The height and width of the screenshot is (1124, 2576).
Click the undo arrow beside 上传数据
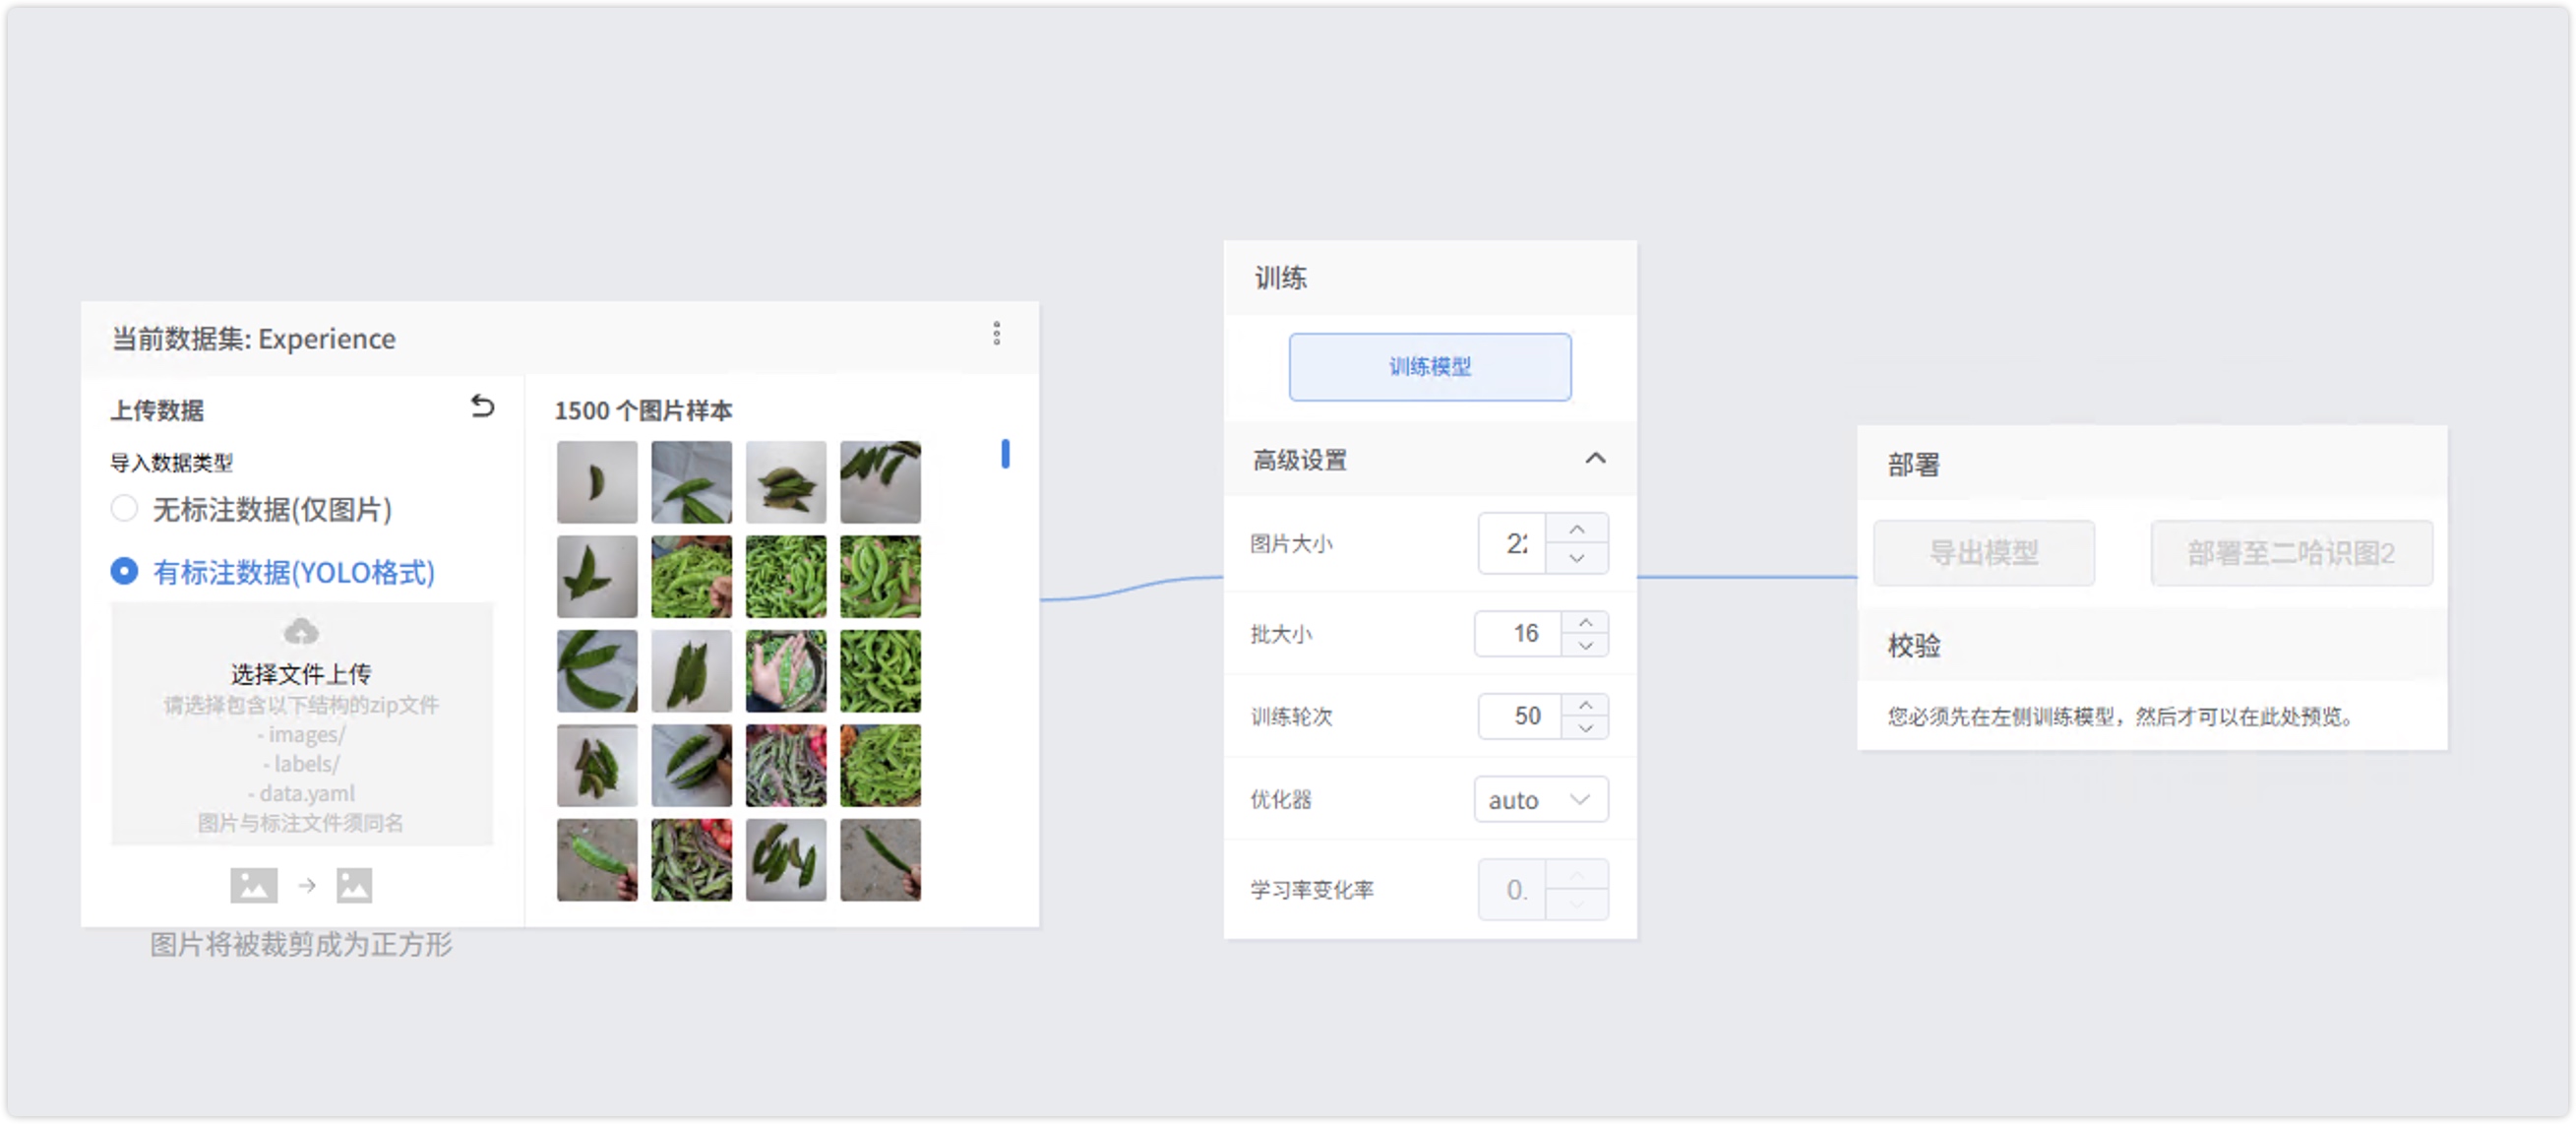click(482, 406)
